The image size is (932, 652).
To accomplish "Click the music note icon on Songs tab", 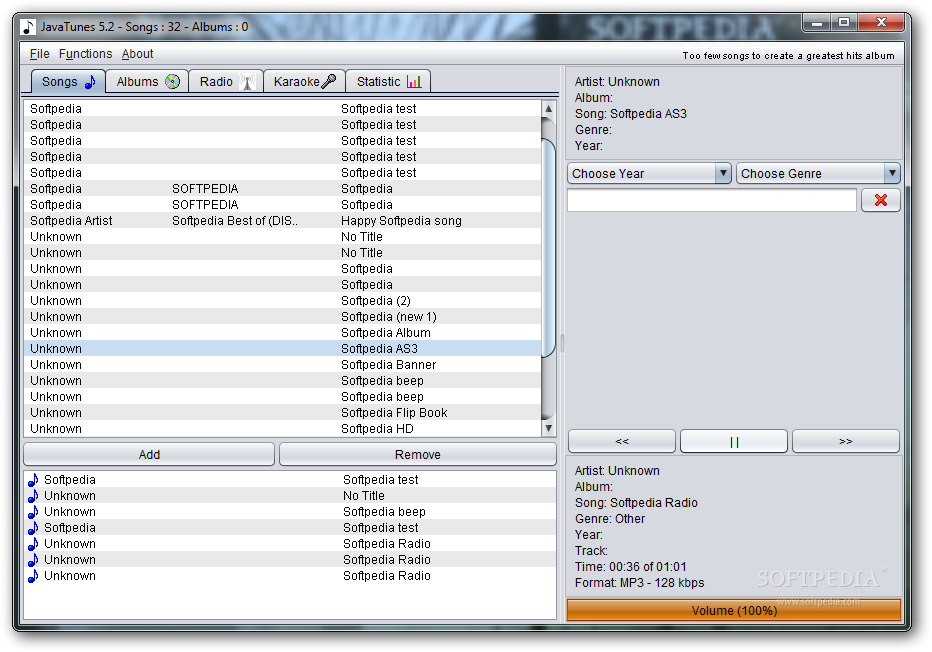I will click(x=90, y=81).
